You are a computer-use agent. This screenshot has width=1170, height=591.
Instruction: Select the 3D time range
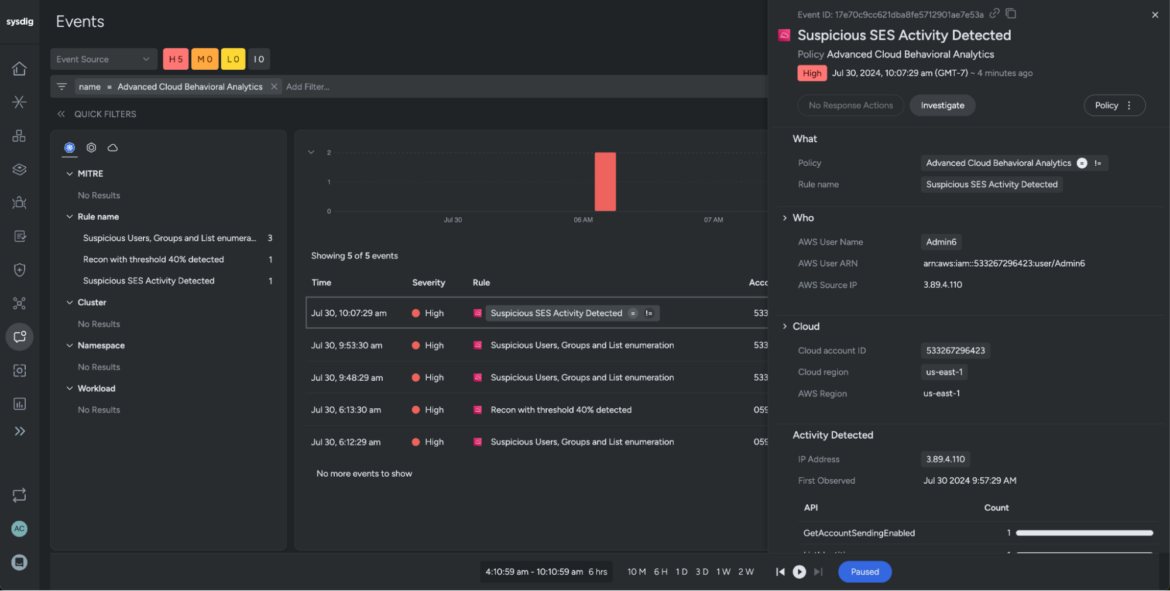[x=702, y=572]
